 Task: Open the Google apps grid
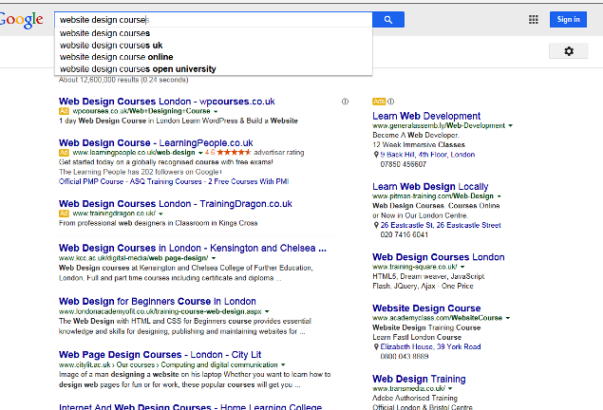533,19
